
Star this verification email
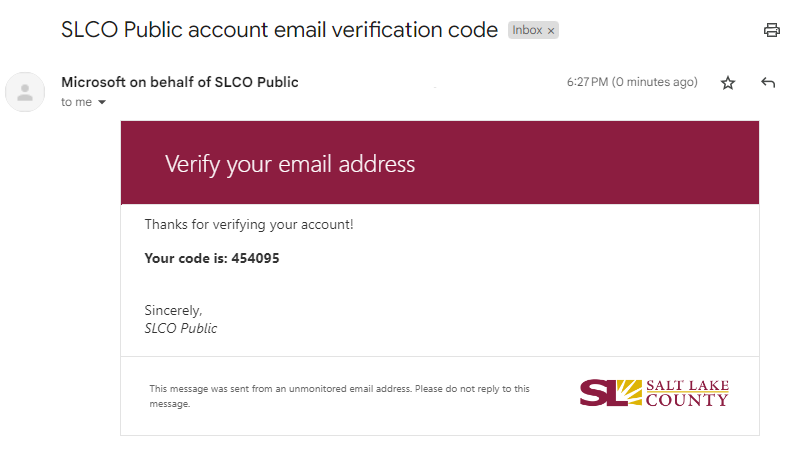(x=728, y=83)
